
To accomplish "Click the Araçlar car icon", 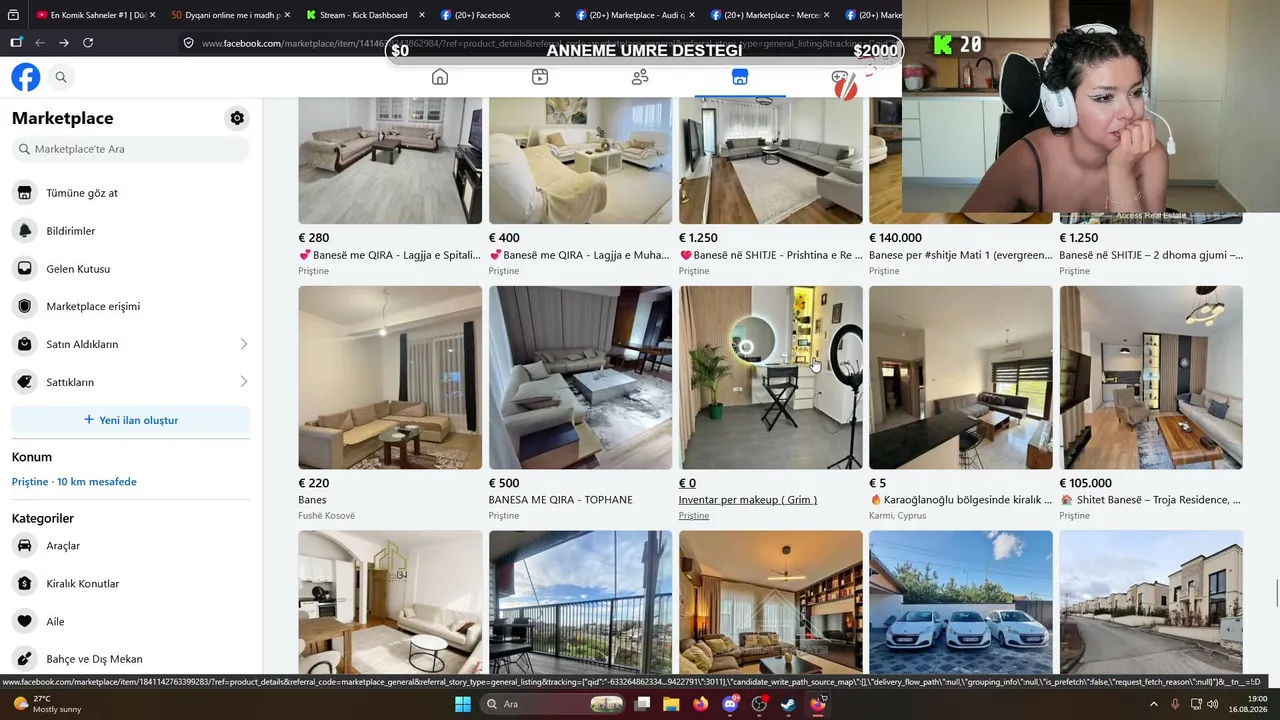I will [25, 546].
